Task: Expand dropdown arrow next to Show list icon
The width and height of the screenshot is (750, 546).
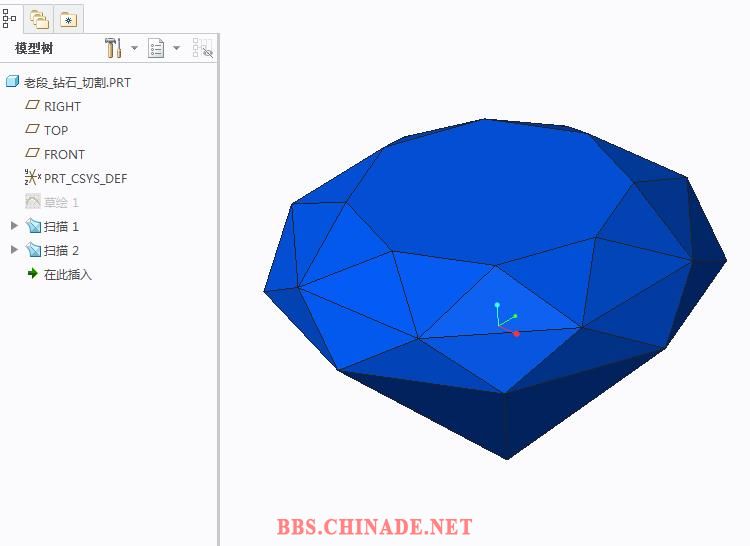Action: point(176,48)
